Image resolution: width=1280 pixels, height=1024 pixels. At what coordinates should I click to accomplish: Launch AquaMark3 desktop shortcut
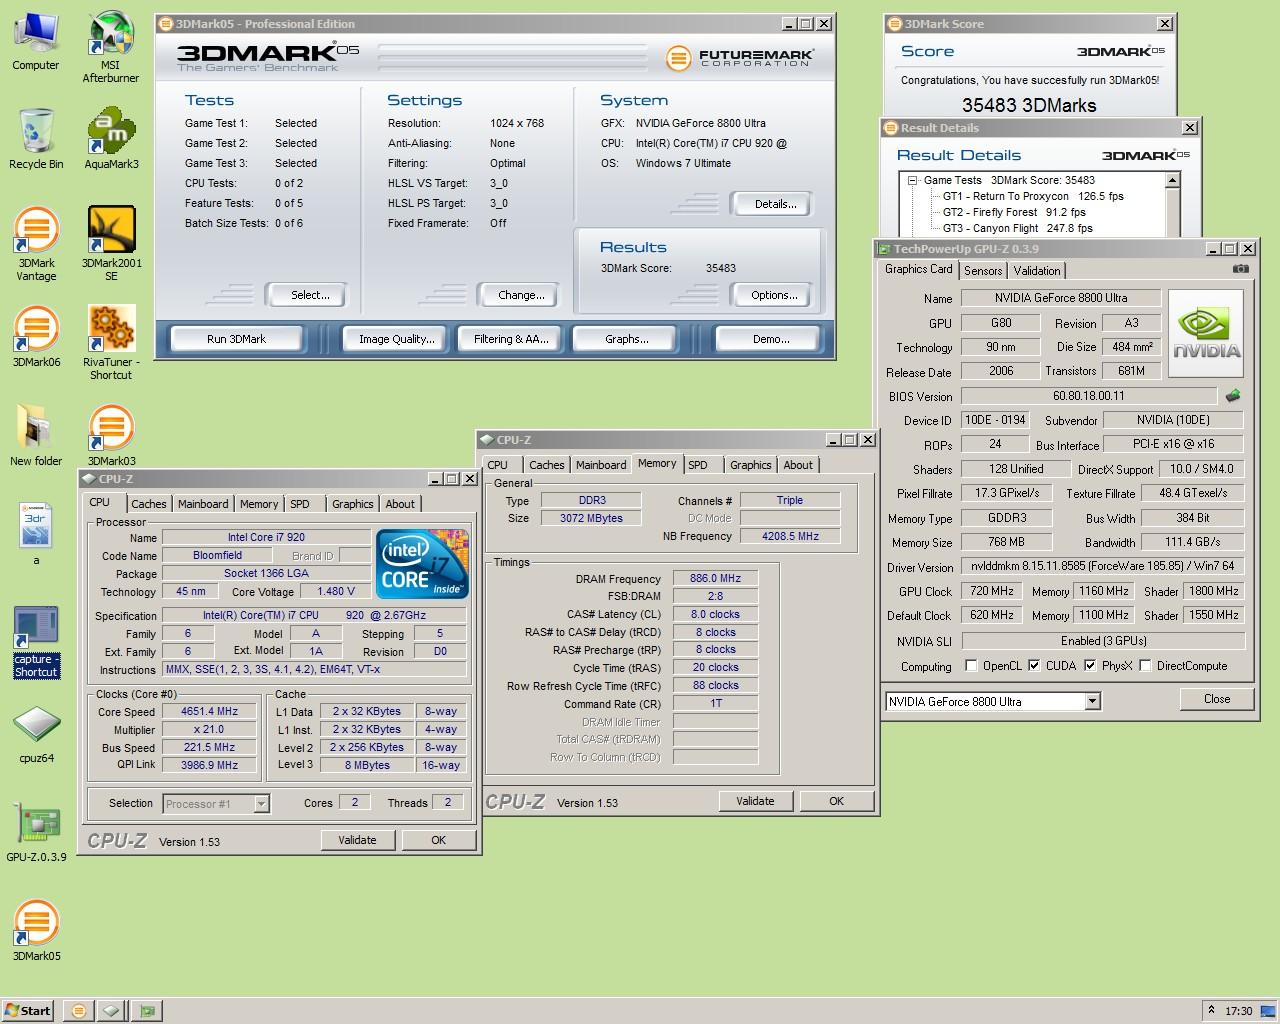tap(111, 139)
